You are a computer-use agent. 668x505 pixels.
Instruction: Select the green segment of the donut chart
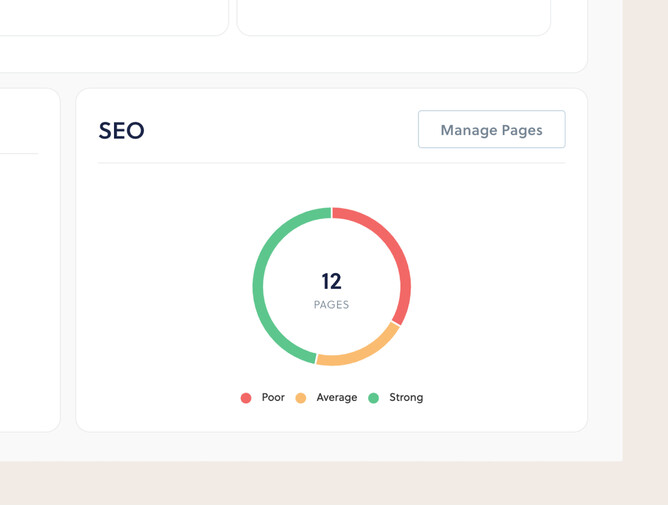[263, 270]
